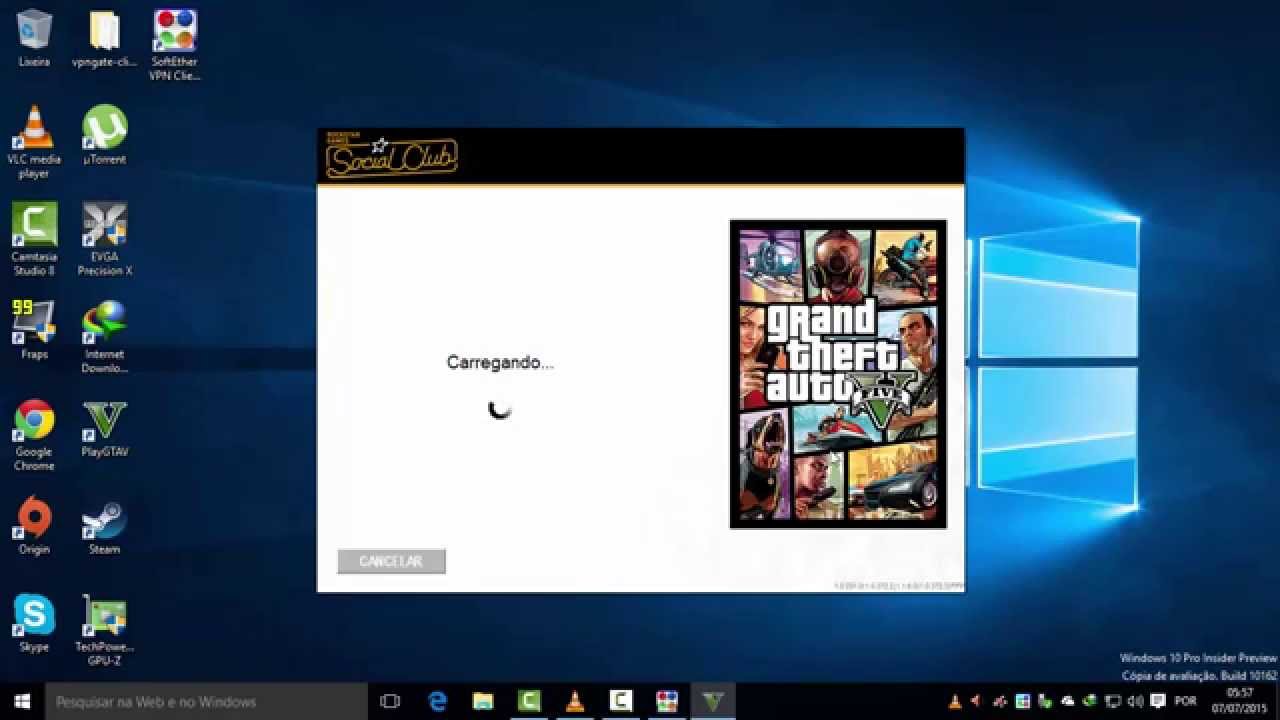Click the Cancelar button in Social Club
The width and height of the screenshot is (1280, 720).
391,561
